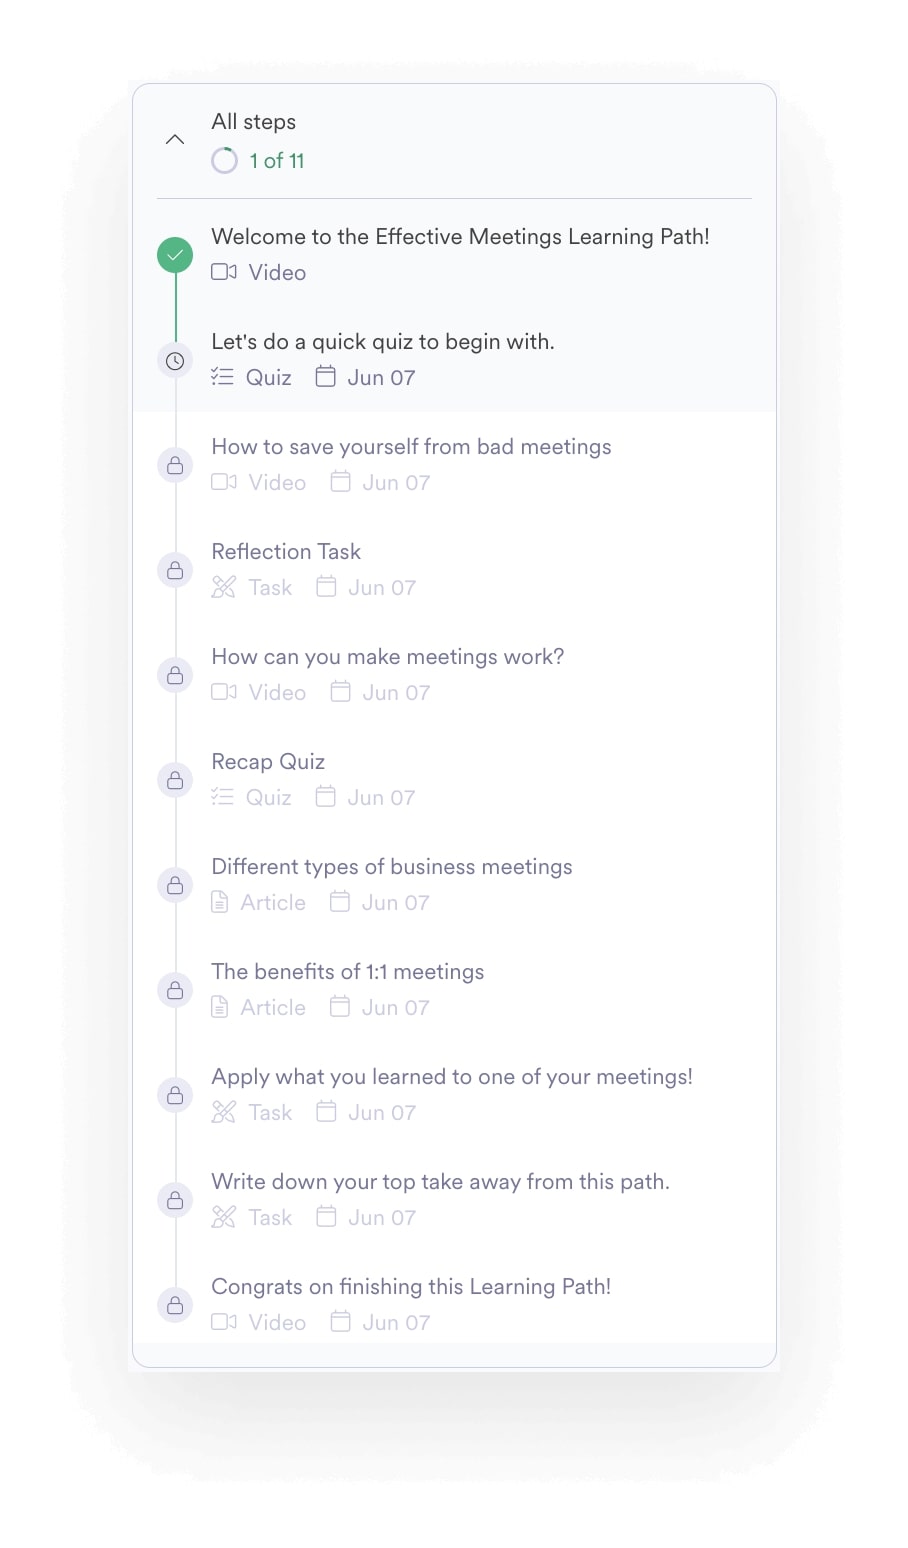Select the highlighted step Let's do a quick quiz
908x1548 pixels.
pyautogui.click(x=383, y=341)
